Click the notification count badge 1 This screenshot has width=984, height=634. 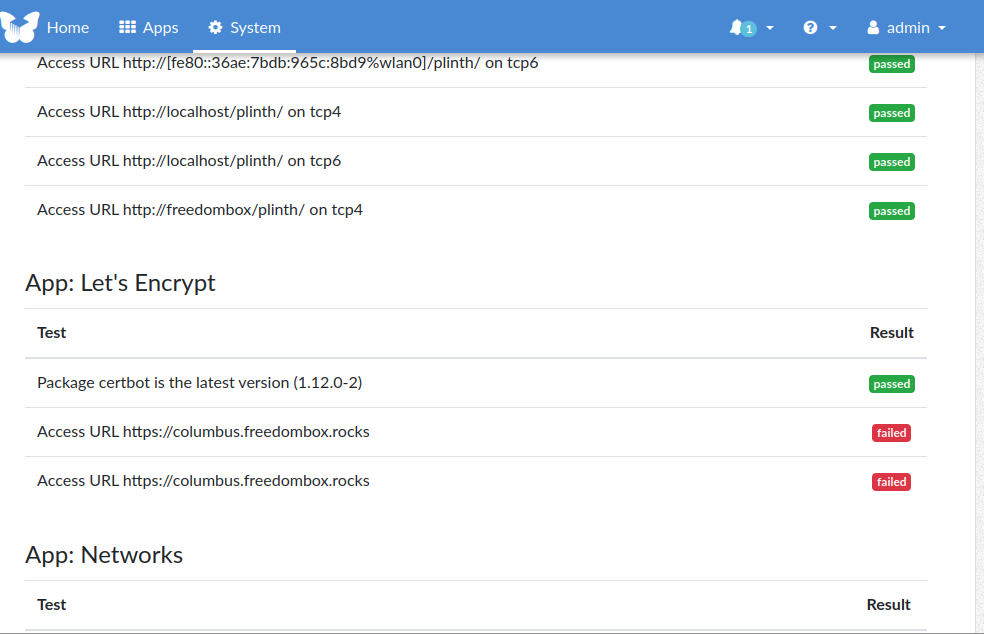point(749,29)
